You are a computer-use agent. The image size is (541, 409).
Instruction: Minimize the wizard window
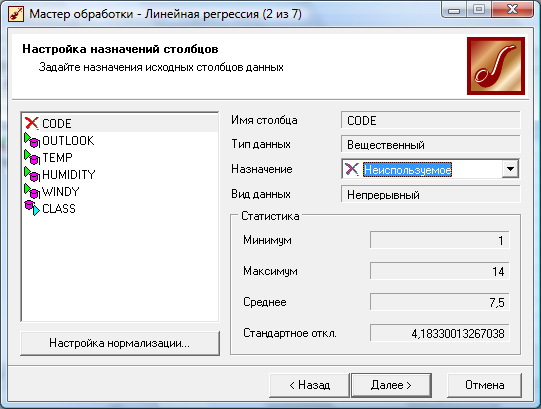point(454,10)
